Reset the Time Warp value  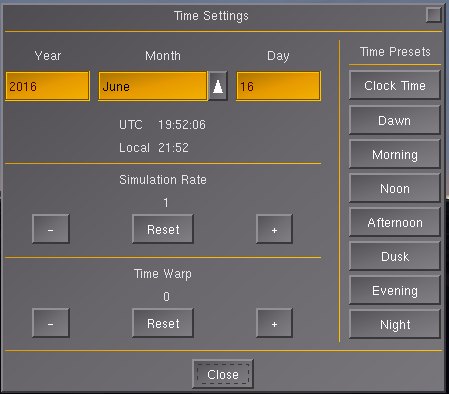click(163, 323)
